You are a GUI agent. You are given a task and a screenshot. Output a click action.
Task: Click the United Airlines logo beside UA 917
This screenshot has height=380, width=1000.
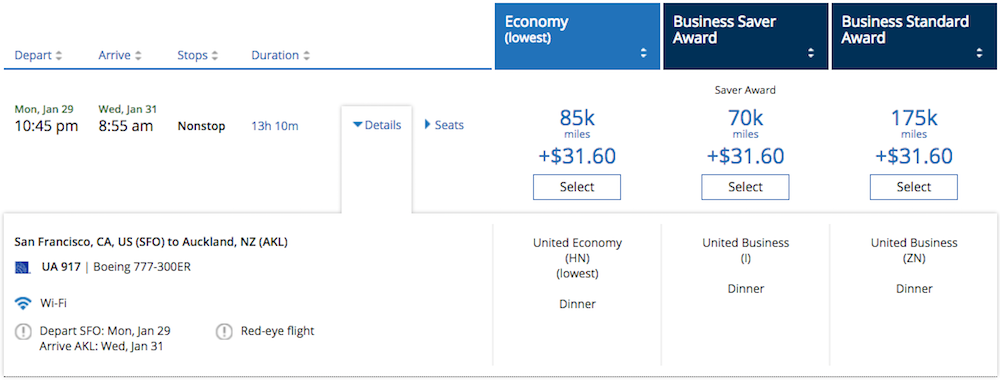click(x=23, y=267)
